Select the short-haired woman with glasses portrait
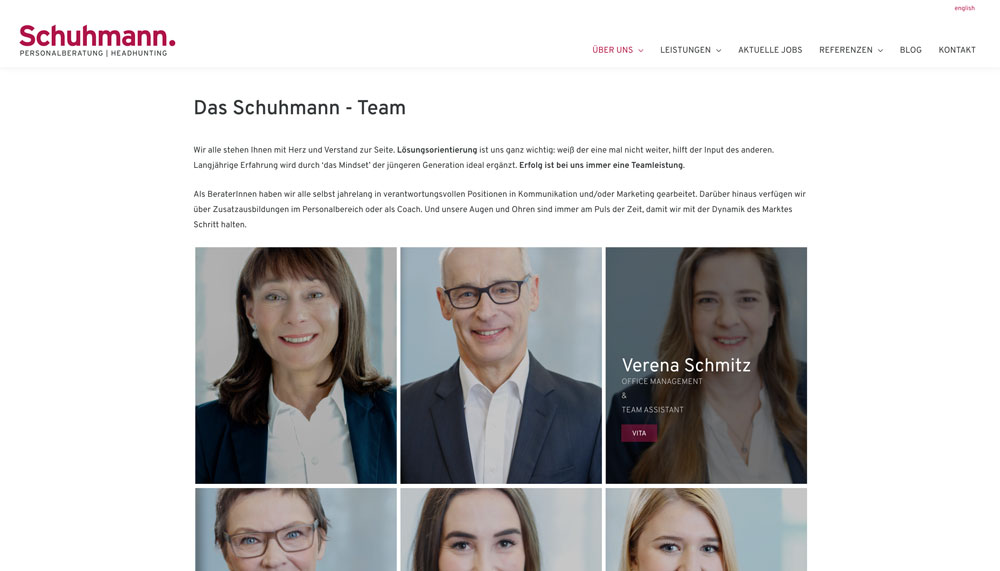Image resolution: width=1000 pixels, height=571 pixels. [x=296, y=530]
